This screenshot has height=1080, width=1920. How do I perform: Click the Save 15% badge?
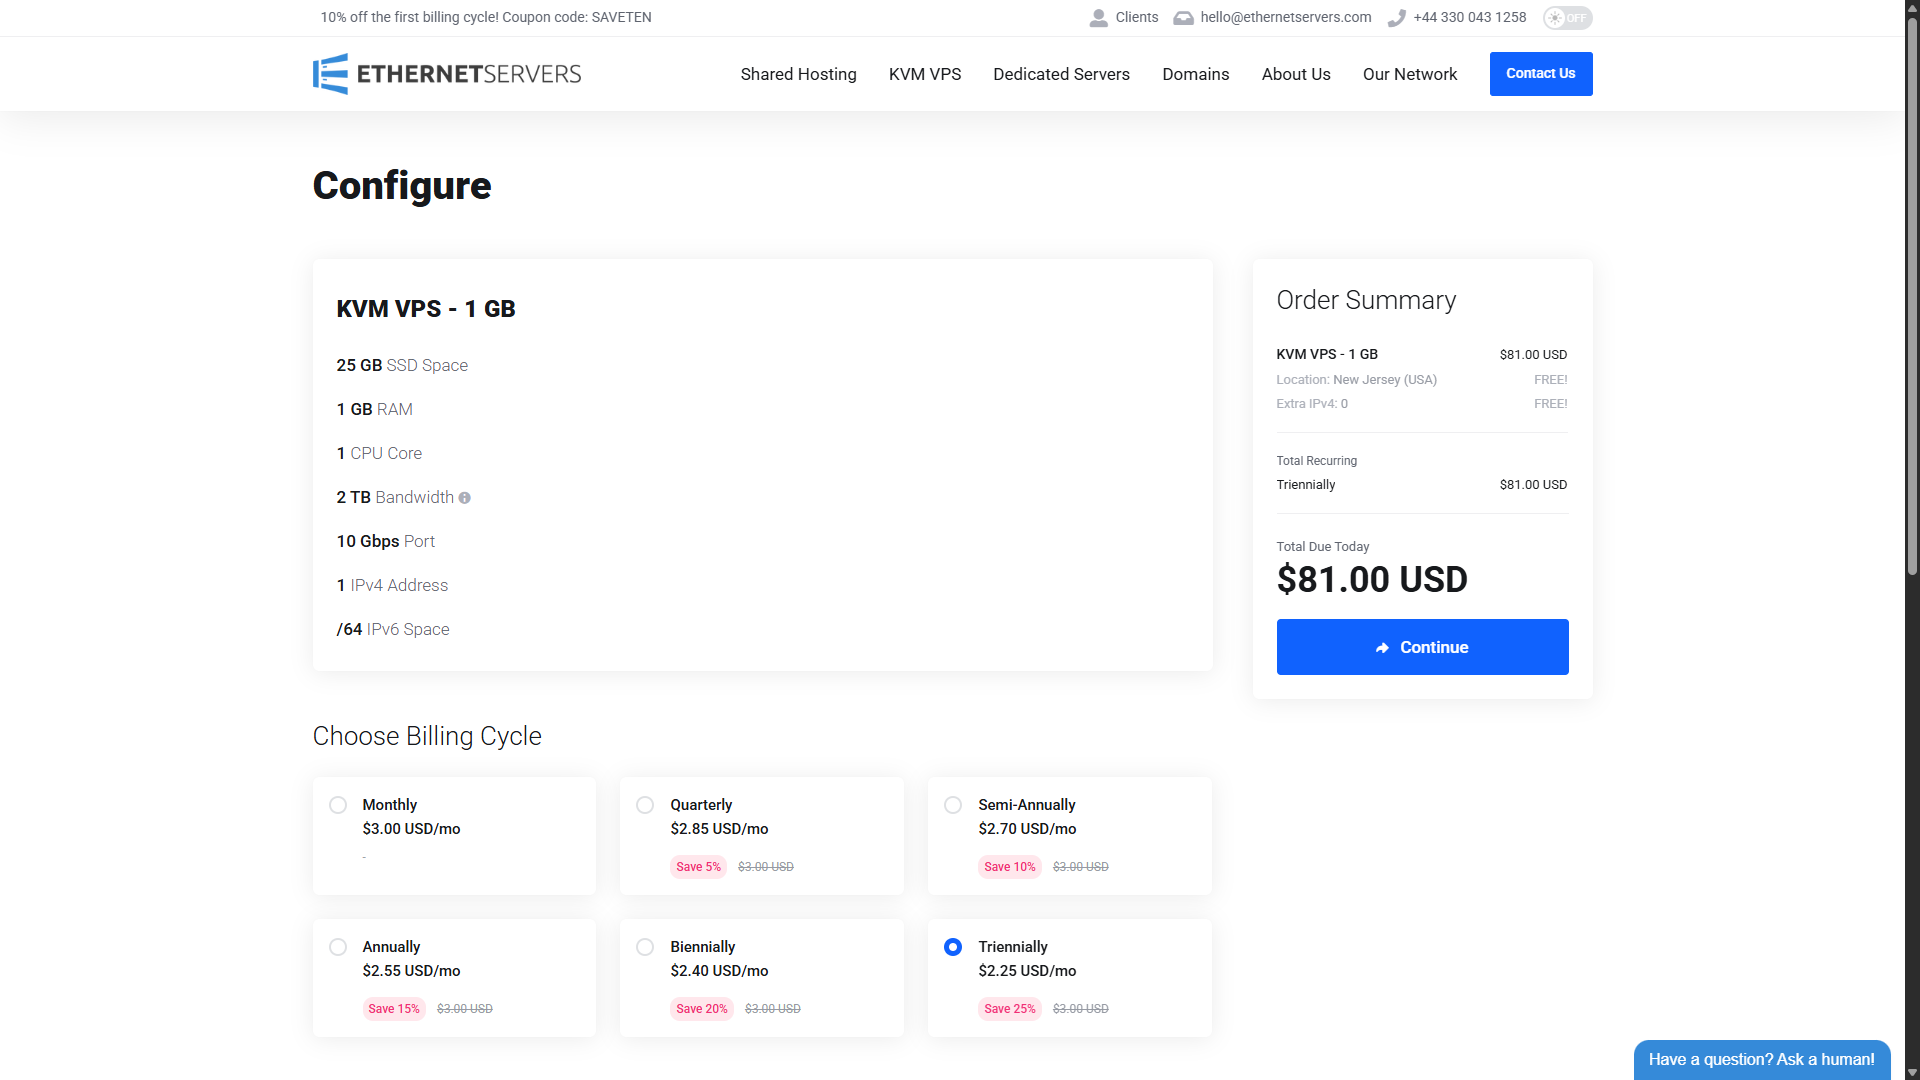click(394, 1009)
